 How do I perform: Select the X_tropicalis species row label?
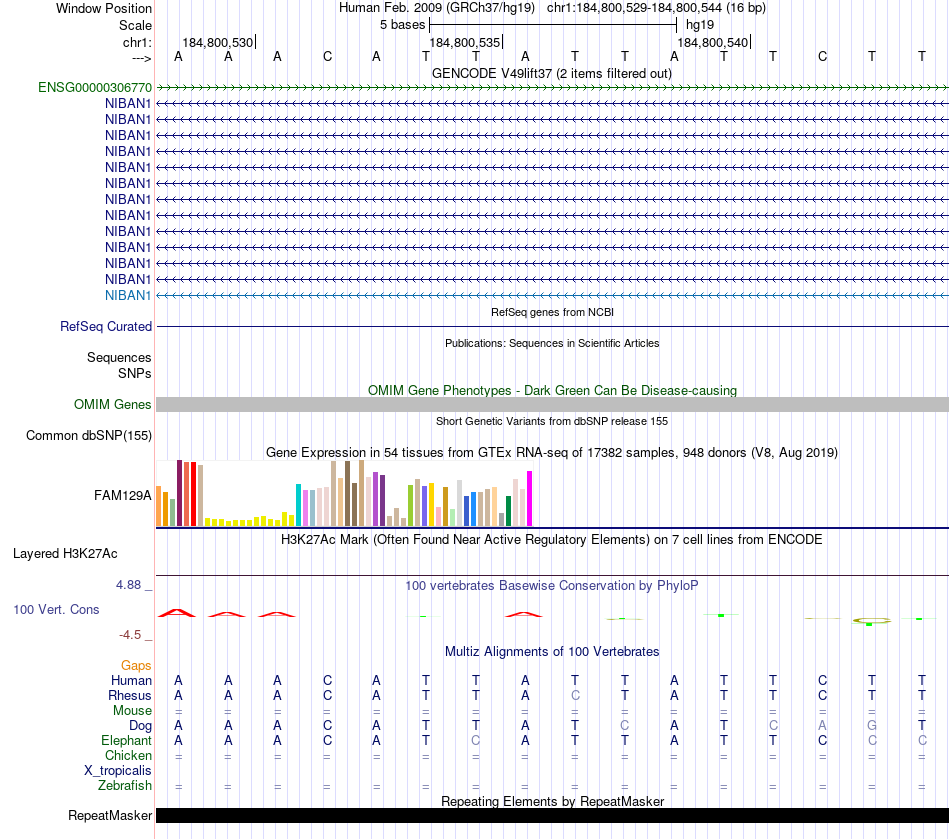(118, 771)
